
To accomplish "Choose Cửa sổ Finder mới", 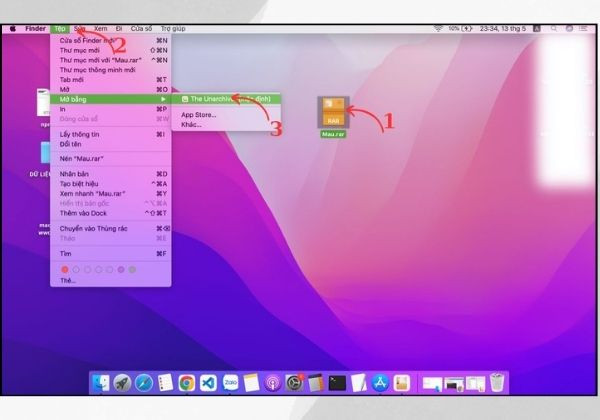I will pyautogui.click(x=111, y=41).
